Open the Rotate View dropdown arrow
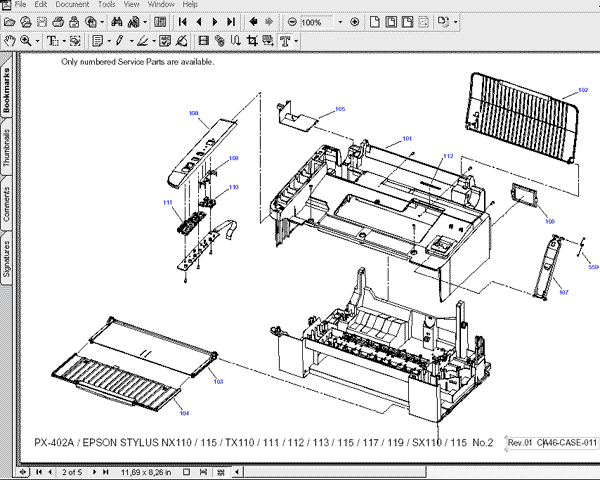Image resolution: width=600 pixels, height=480 pixels. (455, 22)
